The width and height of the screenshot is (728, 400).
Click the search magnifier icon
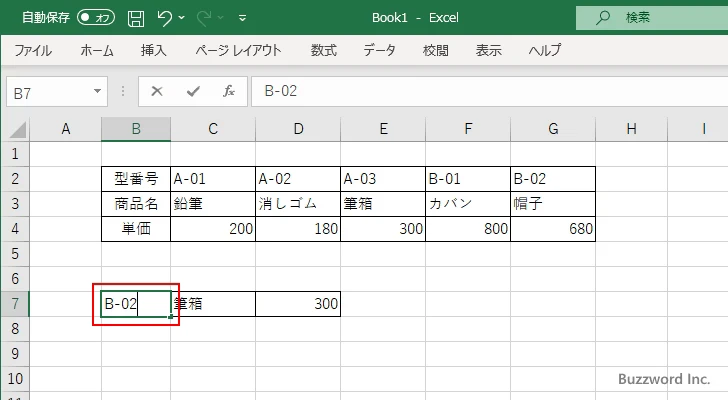[603, 18]
